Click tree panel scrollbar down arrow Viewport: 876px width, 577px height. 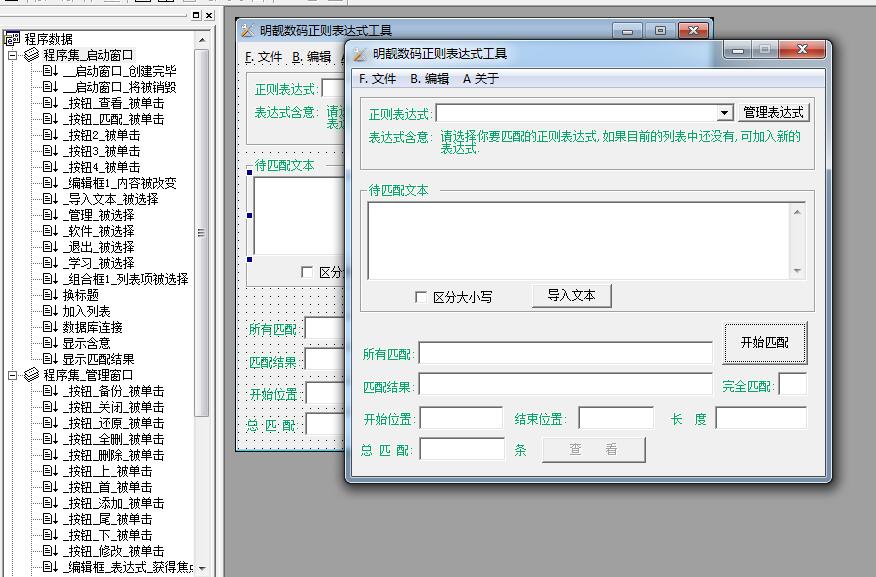pyautogui.click(x=202, y=568)
